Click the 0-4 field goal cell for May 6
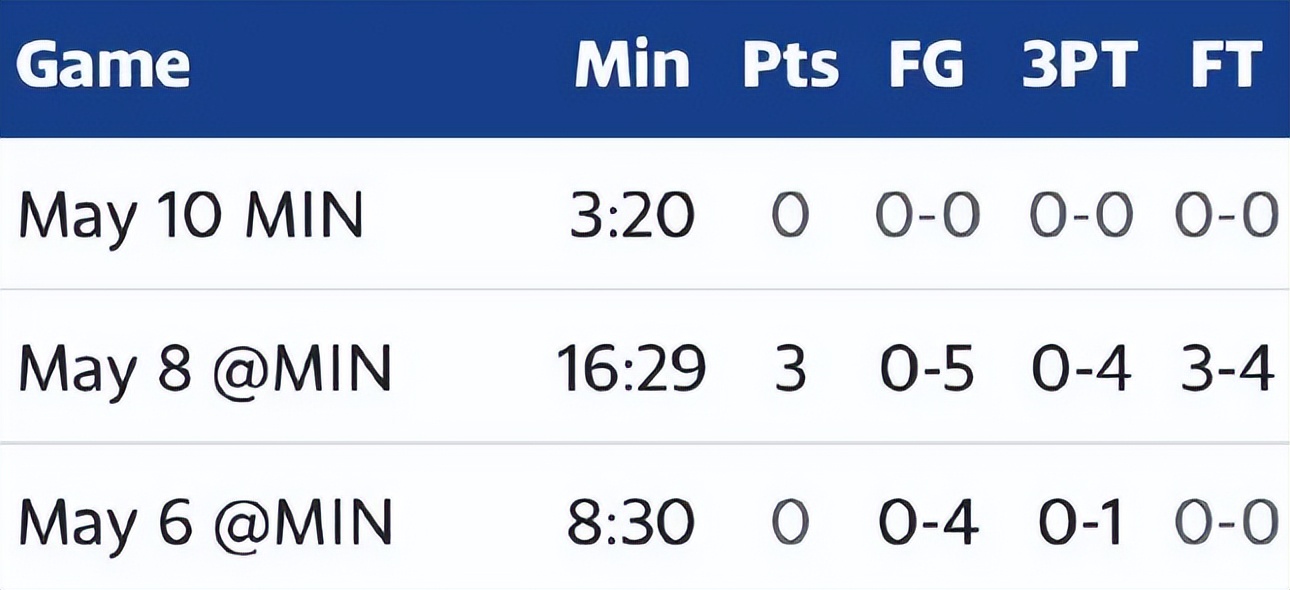The image size is (1290, 590). 929,521
